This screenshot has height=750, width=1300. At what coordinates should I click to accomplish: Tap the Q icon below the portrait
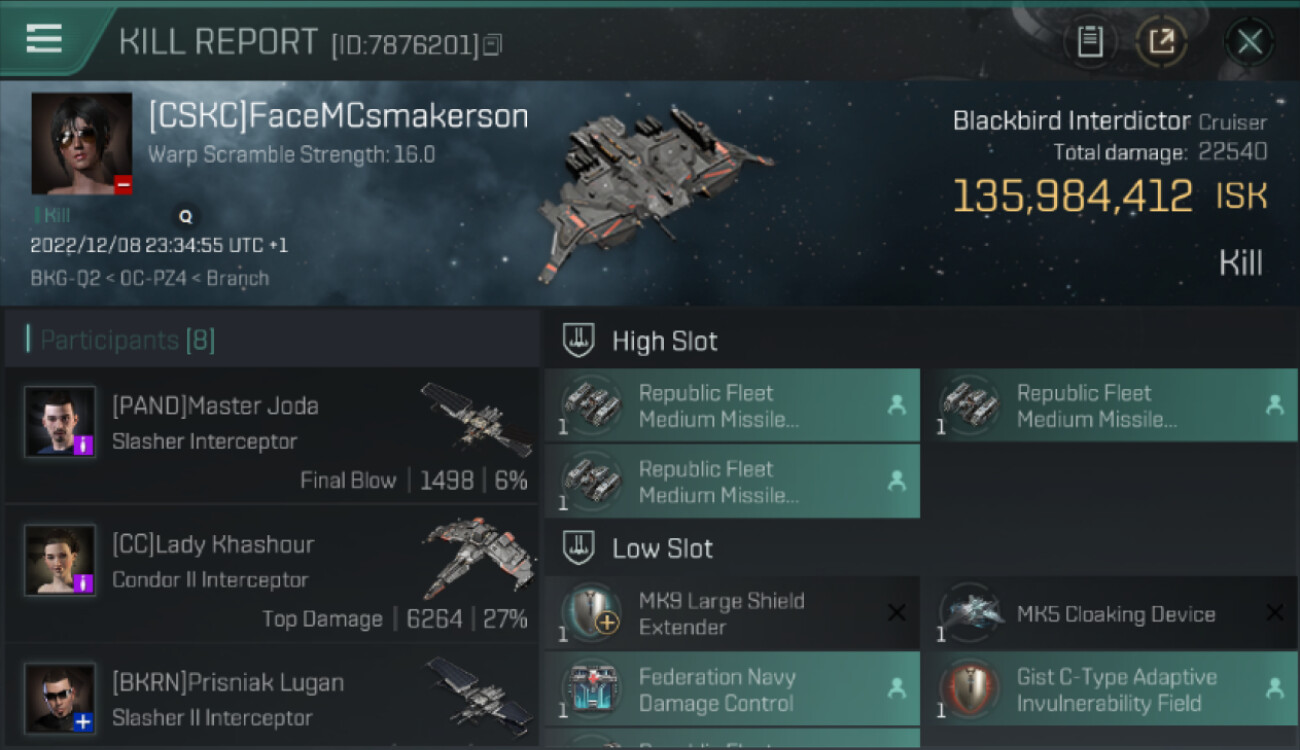tap(184, 216)
